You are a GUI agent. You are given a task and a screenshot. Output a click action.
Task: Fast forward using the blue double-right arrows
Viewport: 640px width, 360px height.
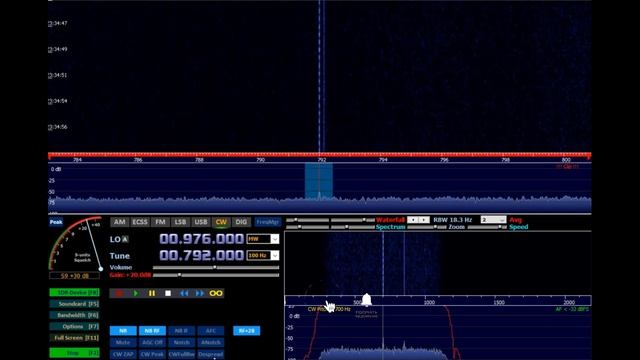200,293
